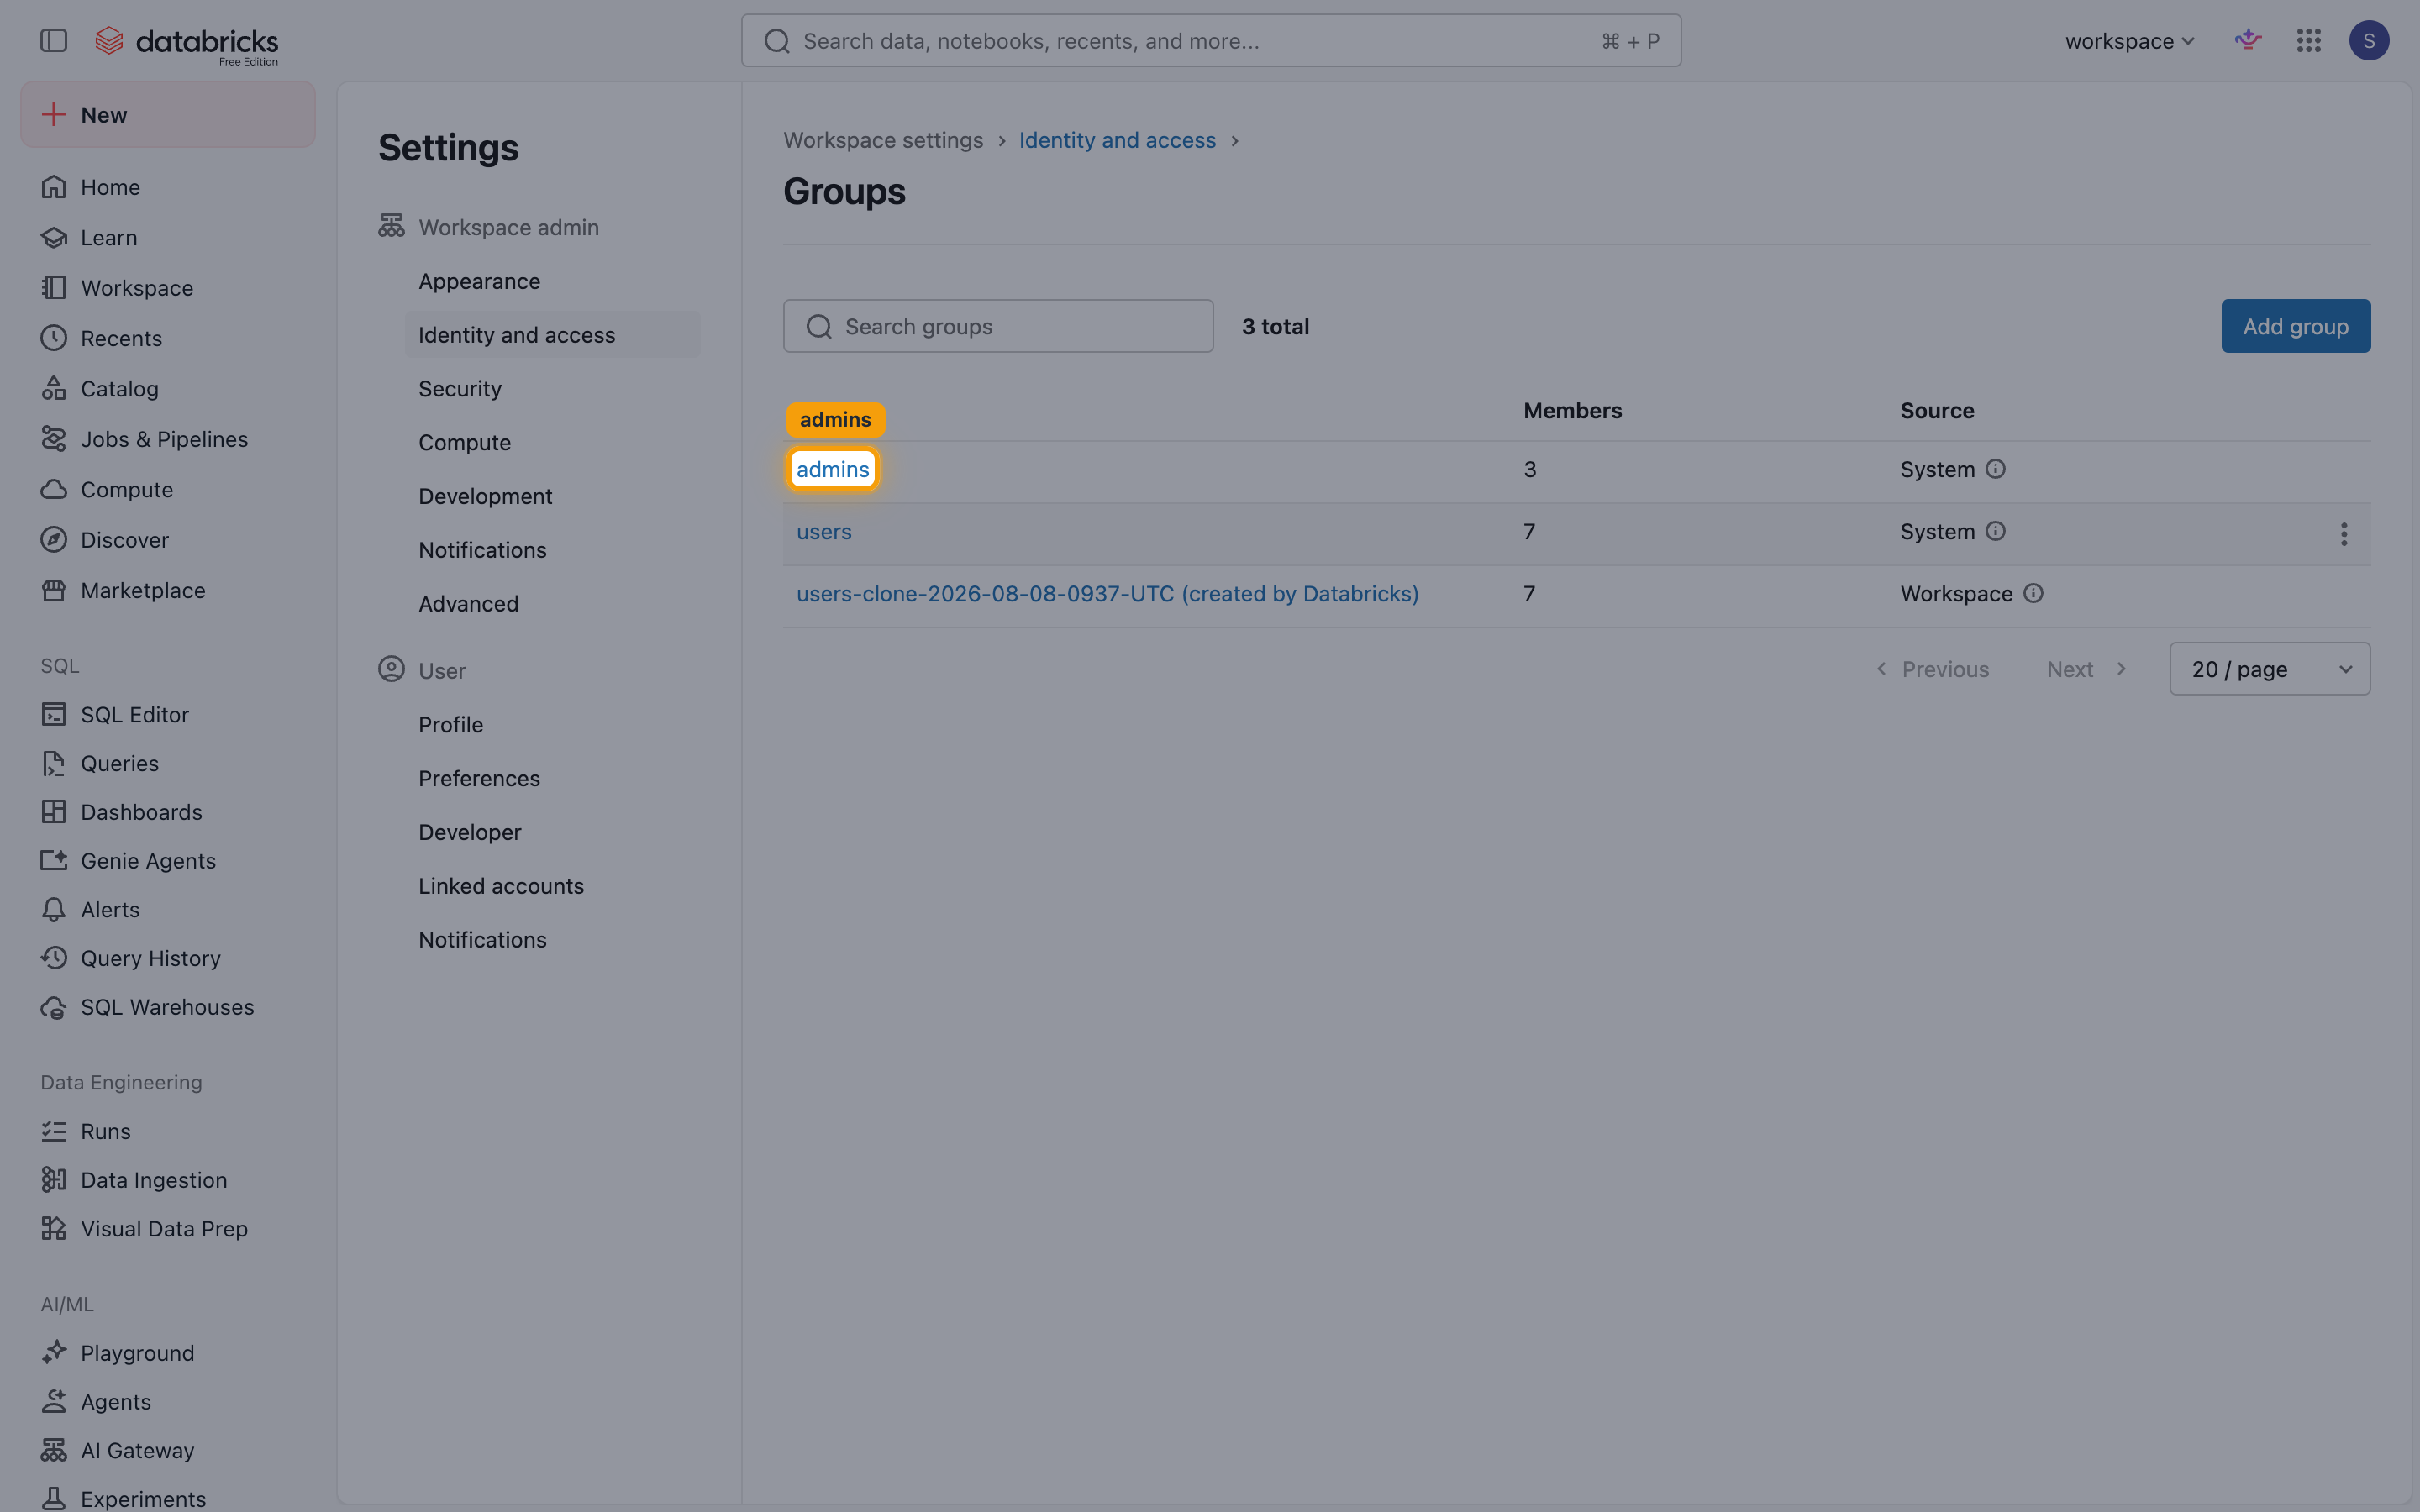
Task: Select Developer under User settings
Action: [x=552, y=832]
